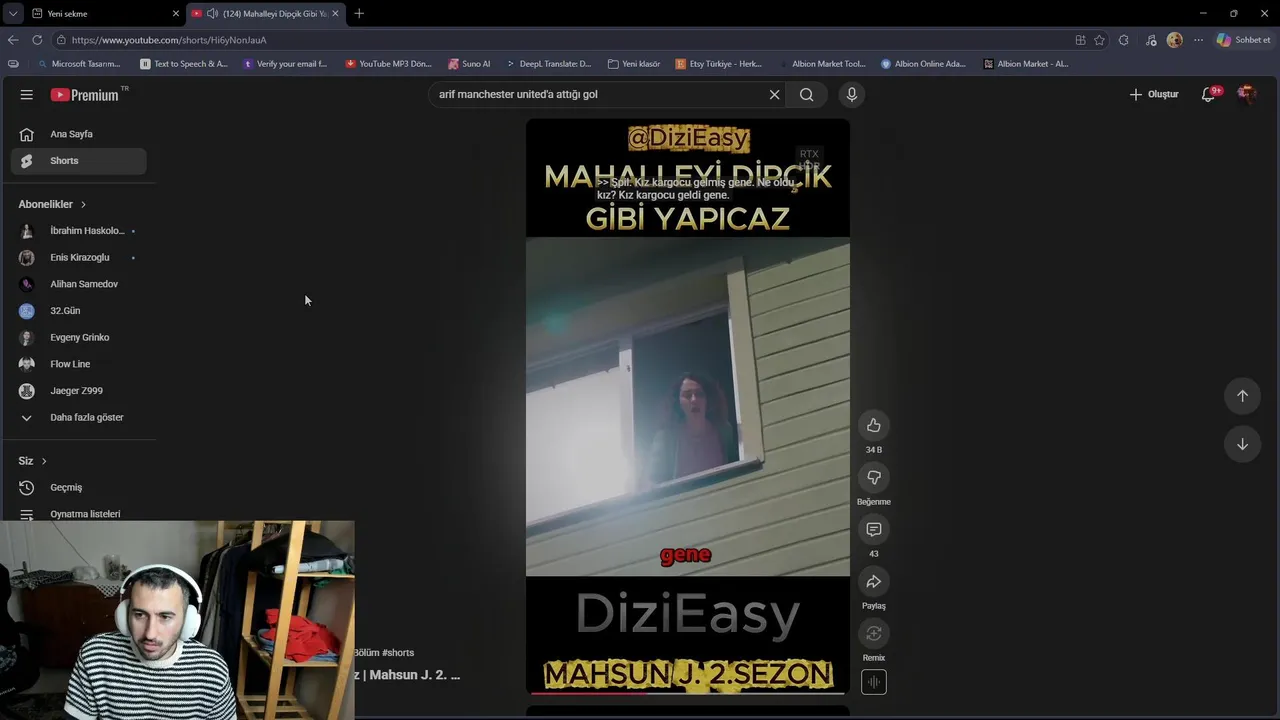The height and width of the screenshot is (720, 1280).
Task: Open the tab list dropdown arrow
Action: click(12, 13)
